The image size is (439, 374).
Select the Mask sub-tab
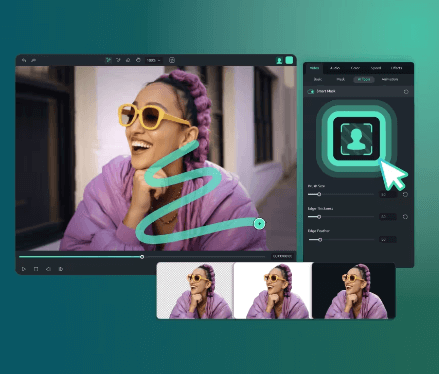pos(340,79)
